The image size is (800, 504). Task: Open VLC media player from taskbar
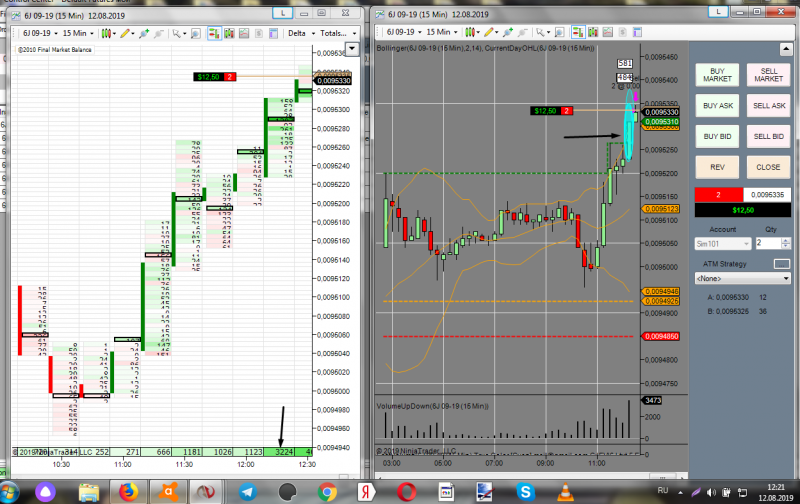565,492
